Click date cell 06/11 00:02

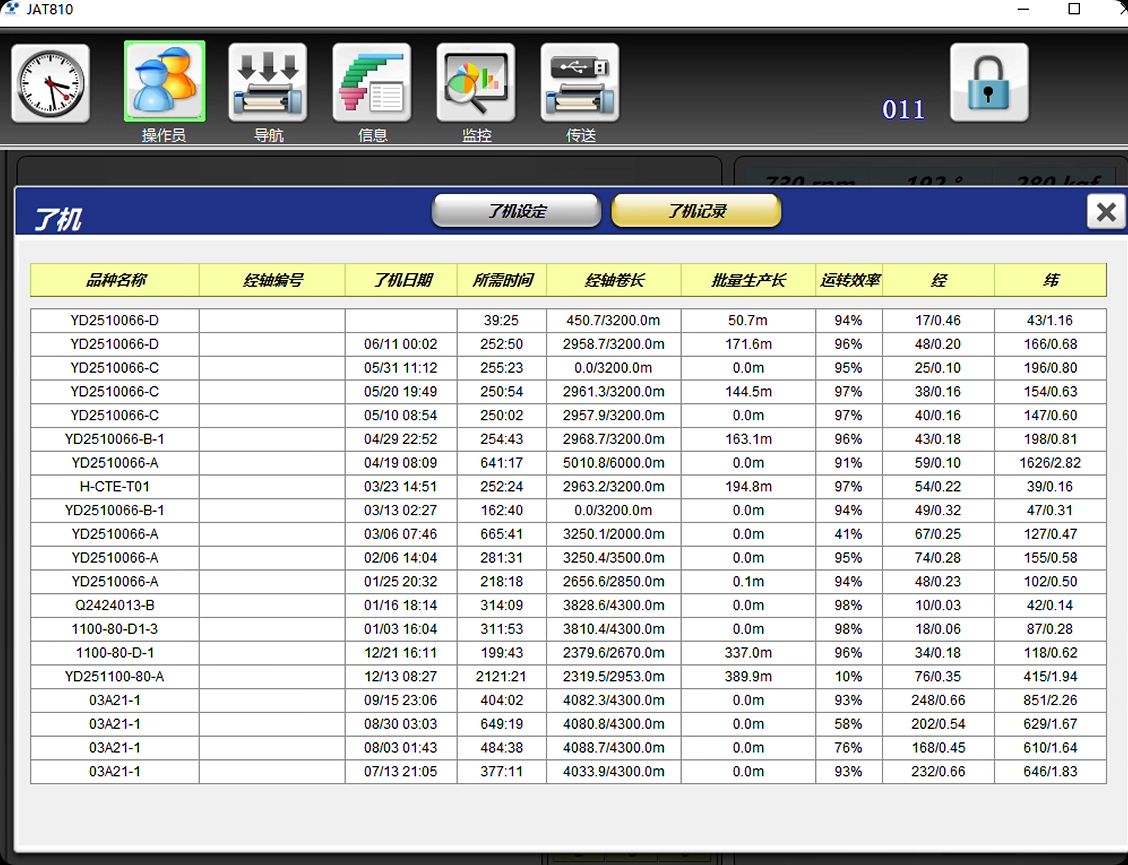coord(401,344)
